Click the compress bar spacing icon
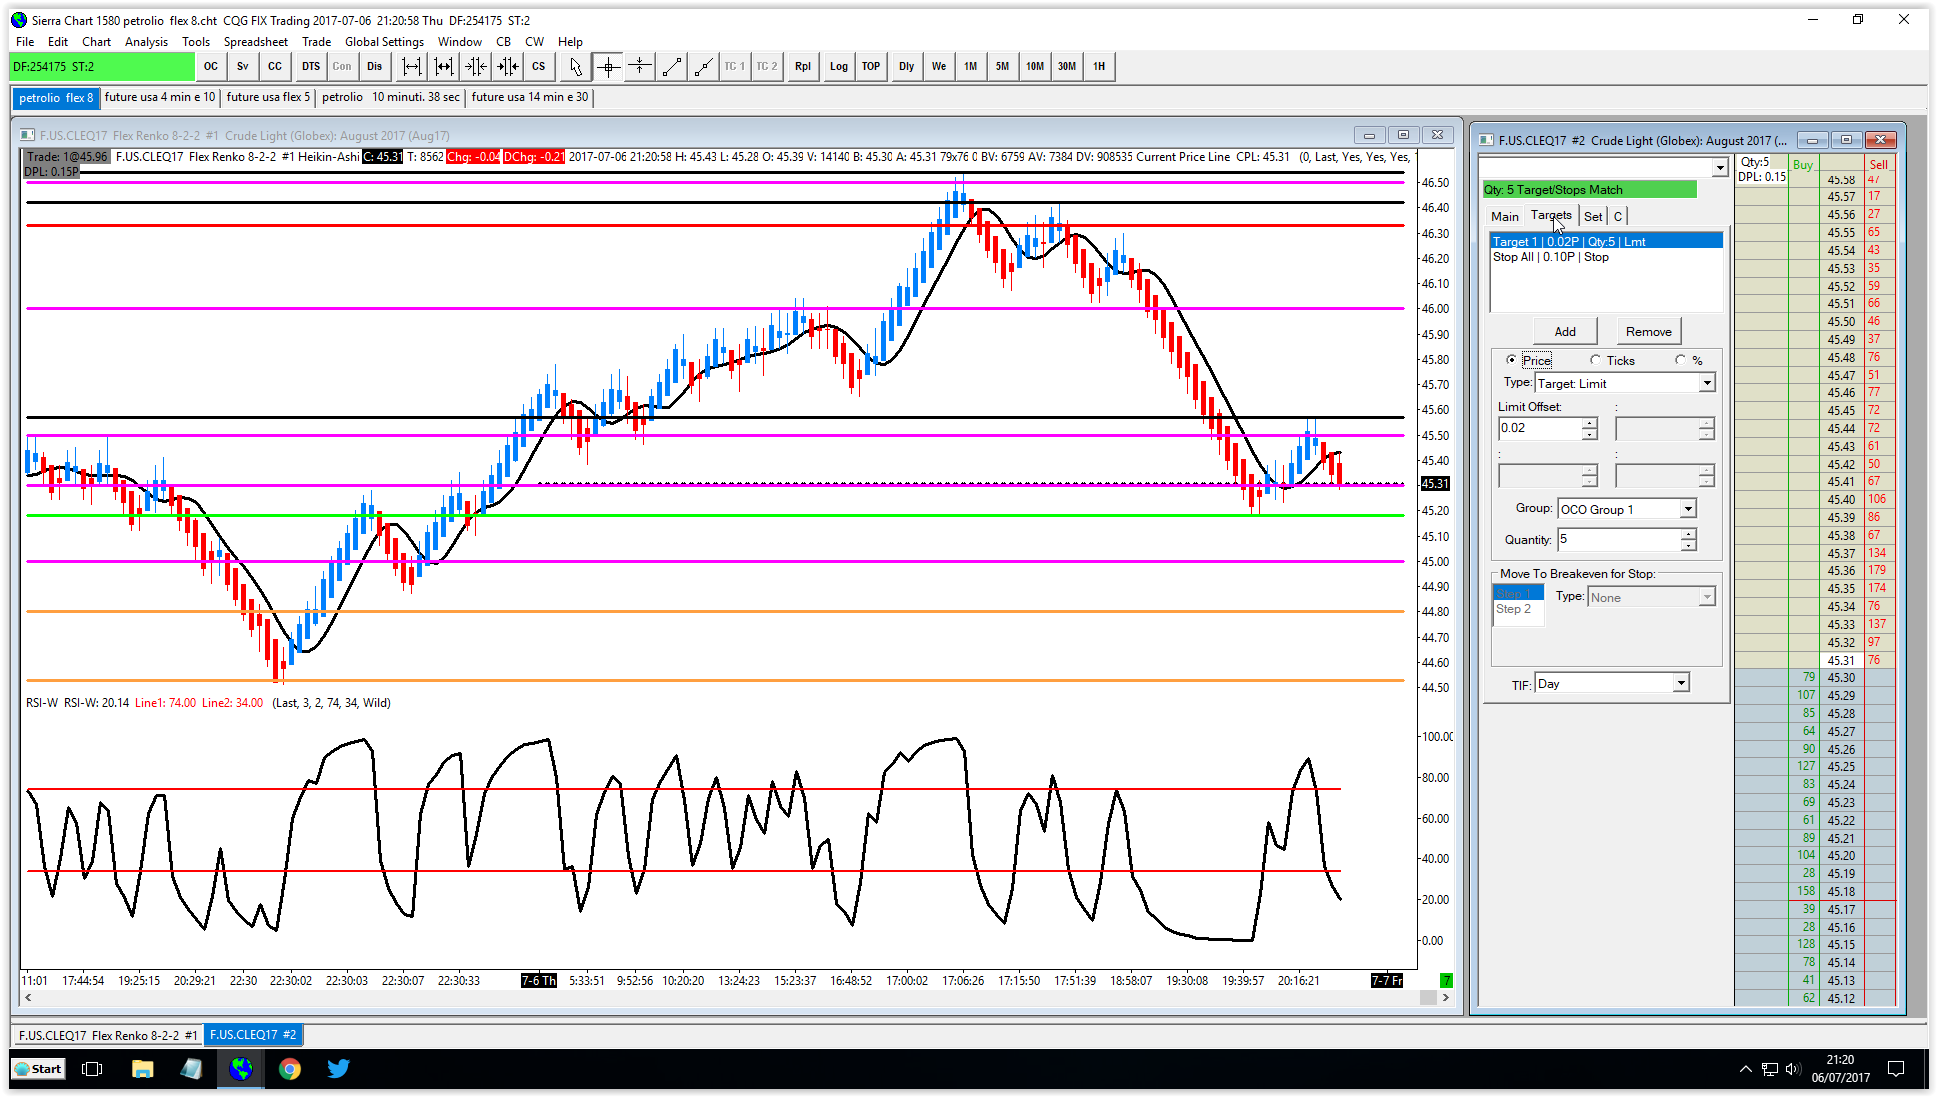 click(476, 67)
